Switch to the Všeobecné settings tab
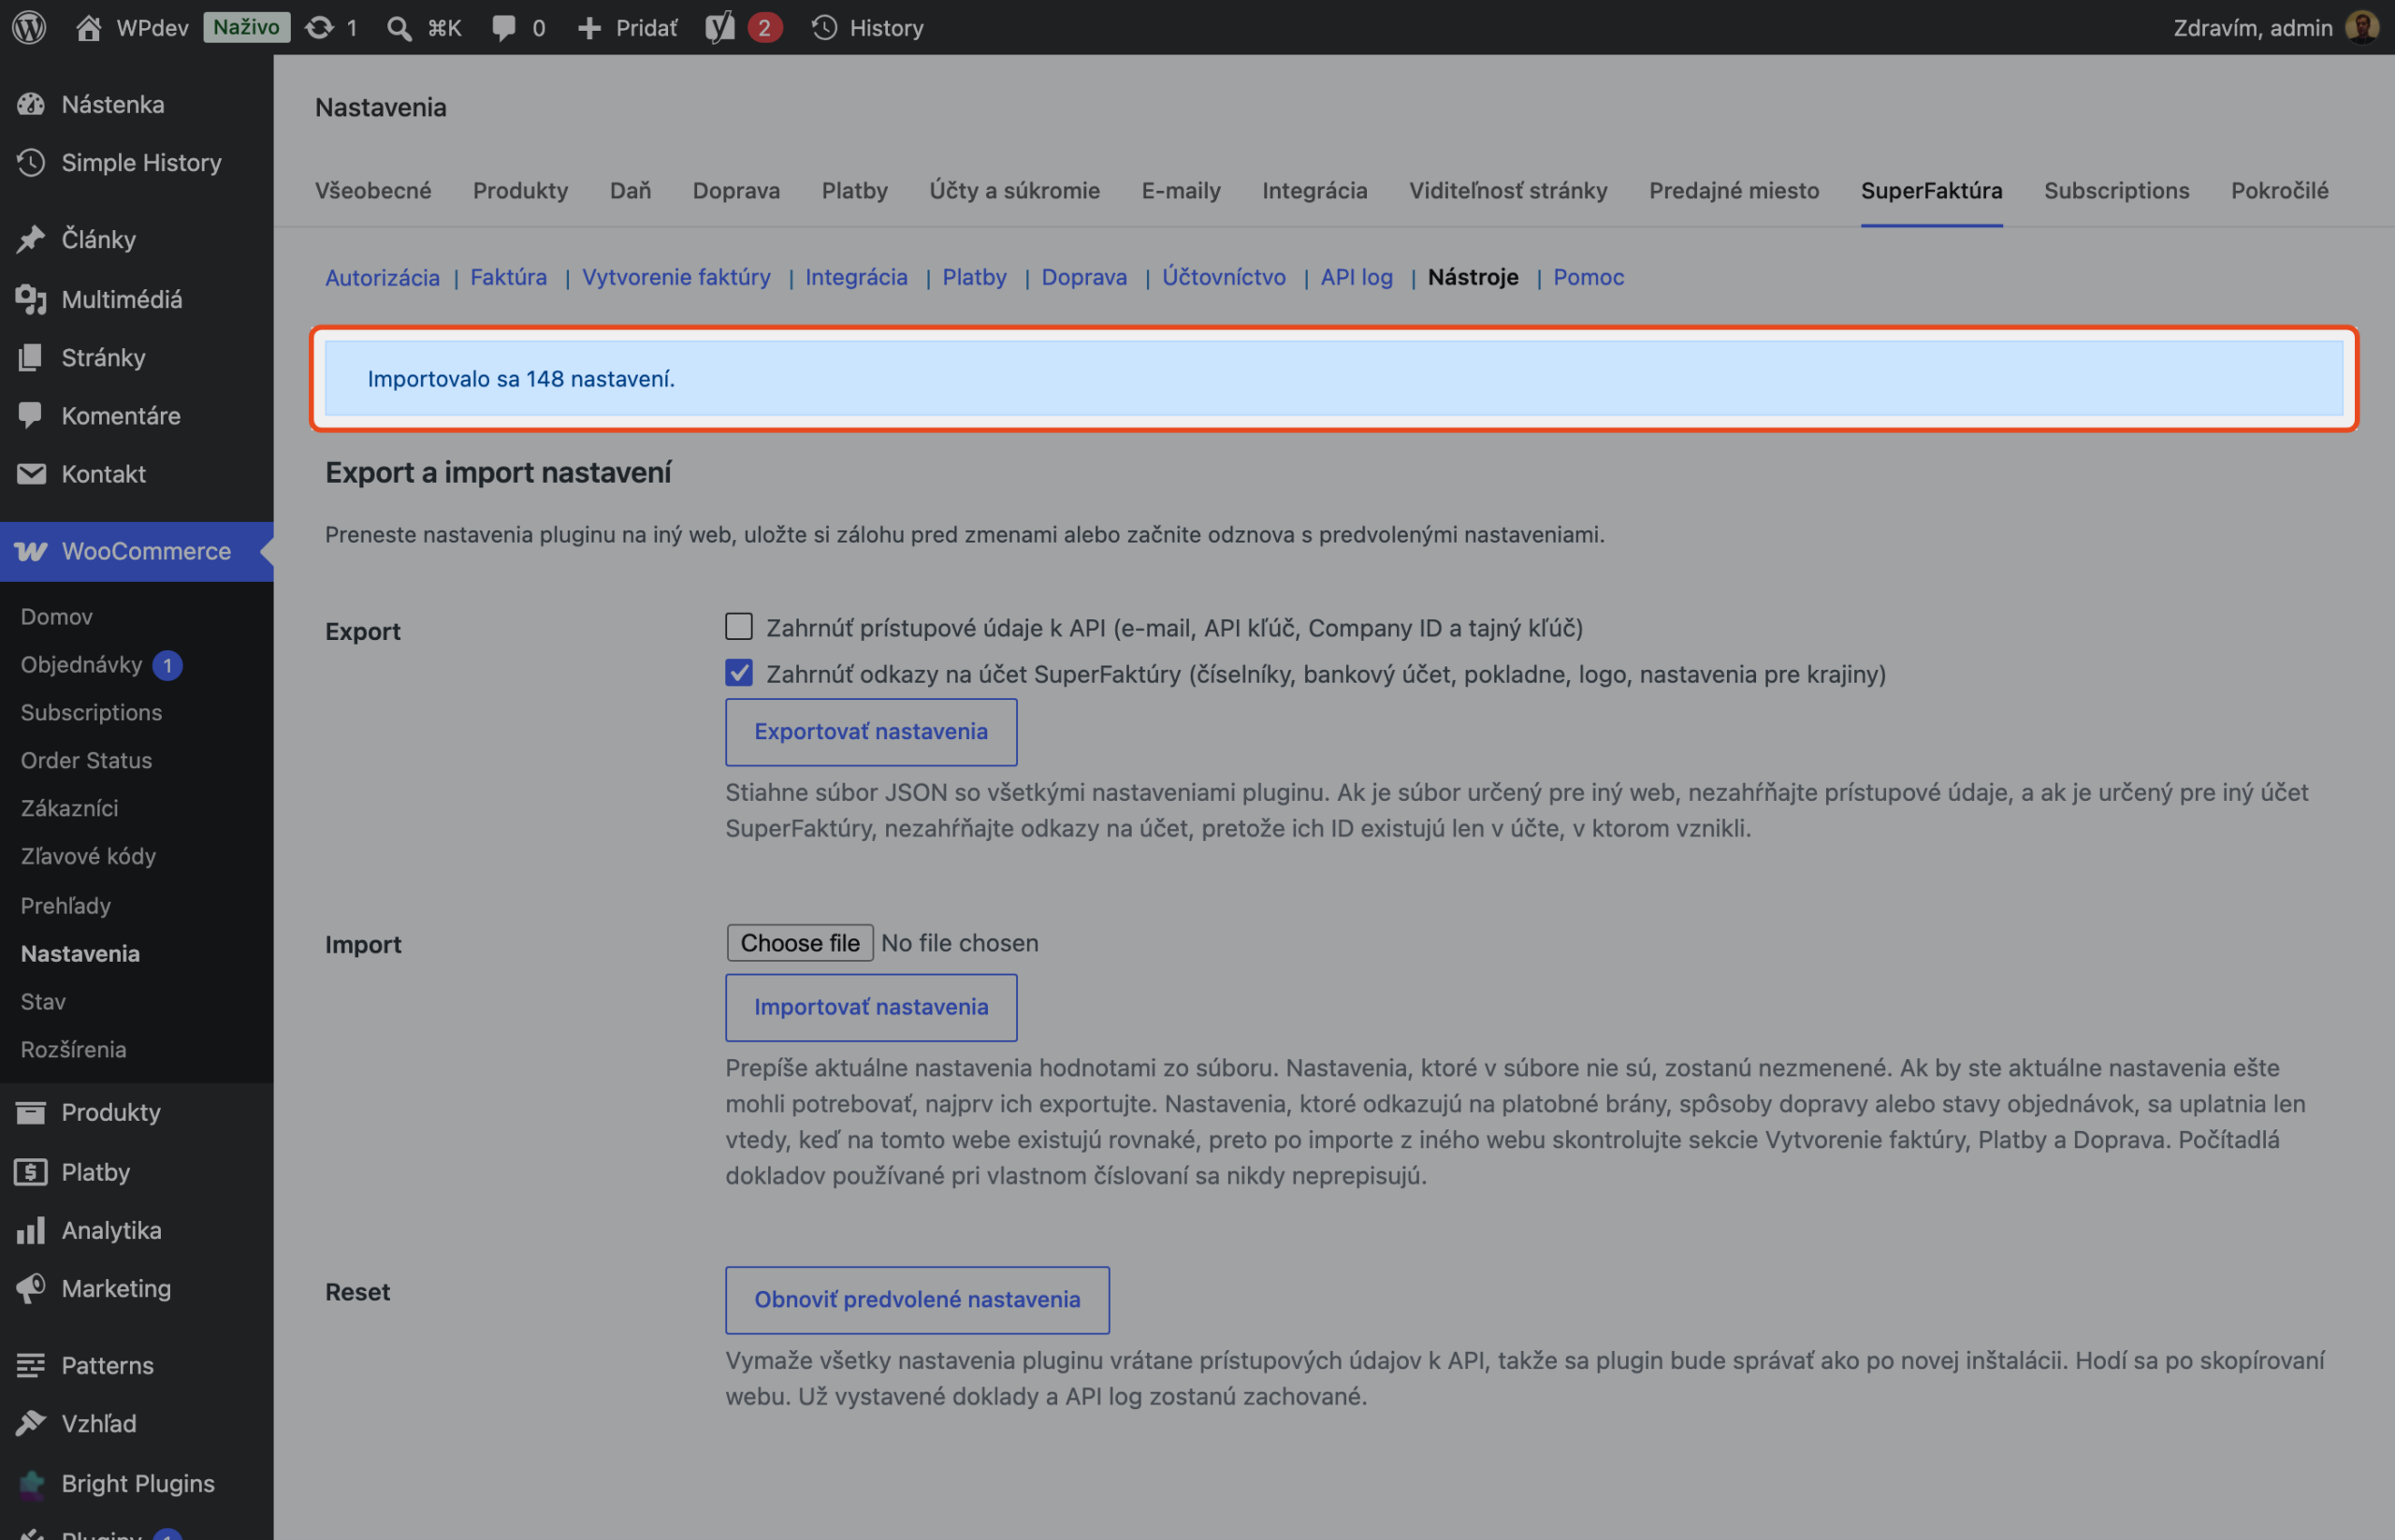The image size is (2395, 1540). click(373, 190)
